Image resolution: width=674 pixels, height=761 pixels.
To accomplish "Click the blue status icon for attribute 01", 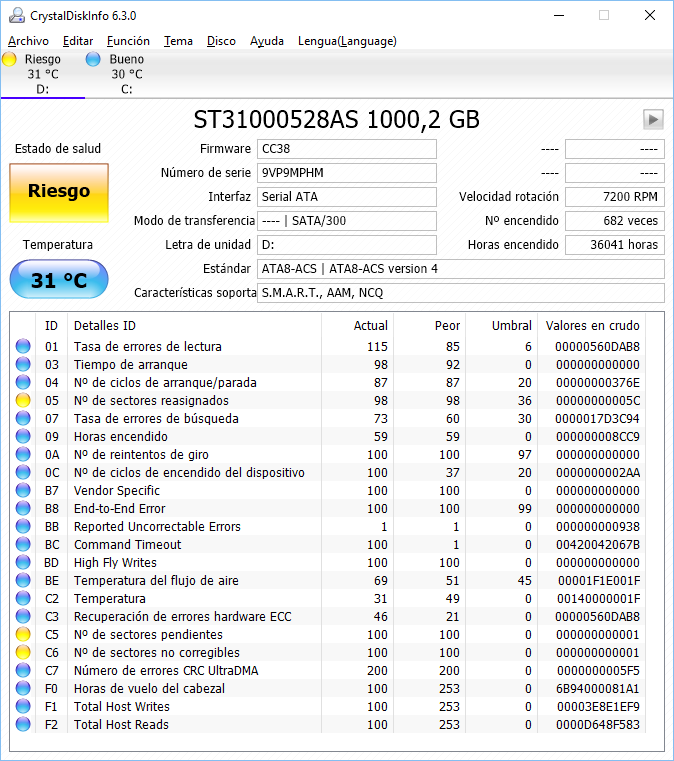I will pyautogui.click(x=23, y=346).
